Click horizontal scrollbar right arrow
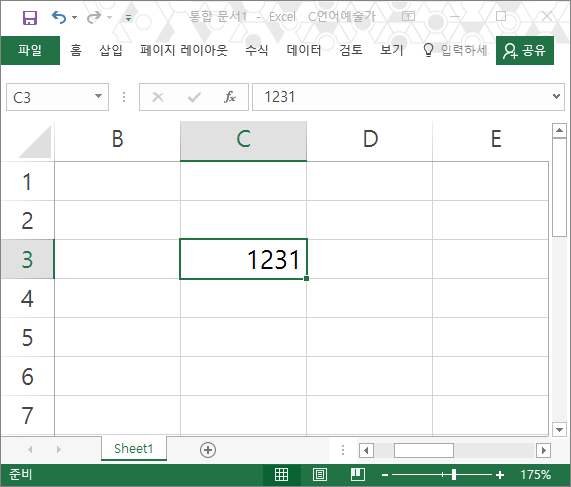Image resolution: width=571 pixels, height=487 pixels. pos(543,451)
